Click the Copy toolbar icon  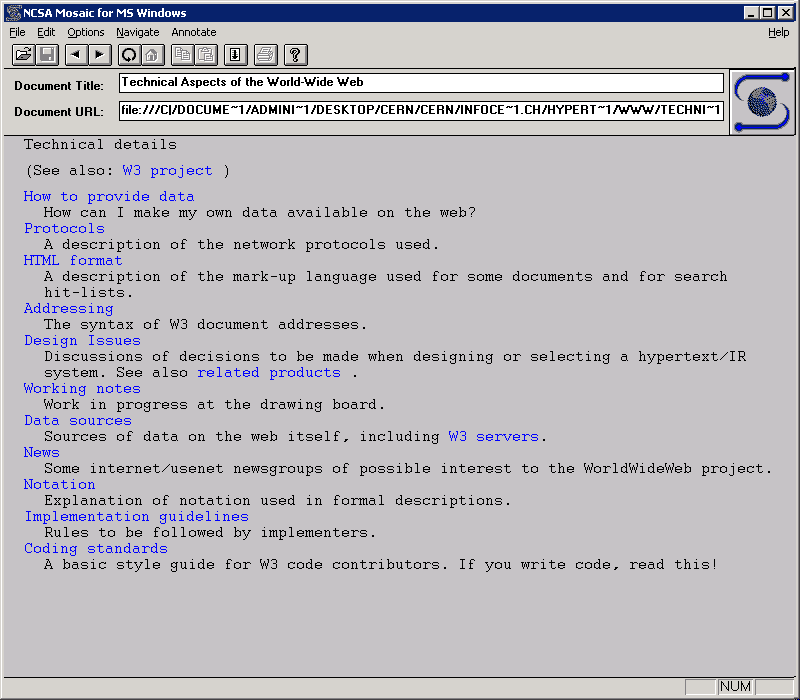183,55
